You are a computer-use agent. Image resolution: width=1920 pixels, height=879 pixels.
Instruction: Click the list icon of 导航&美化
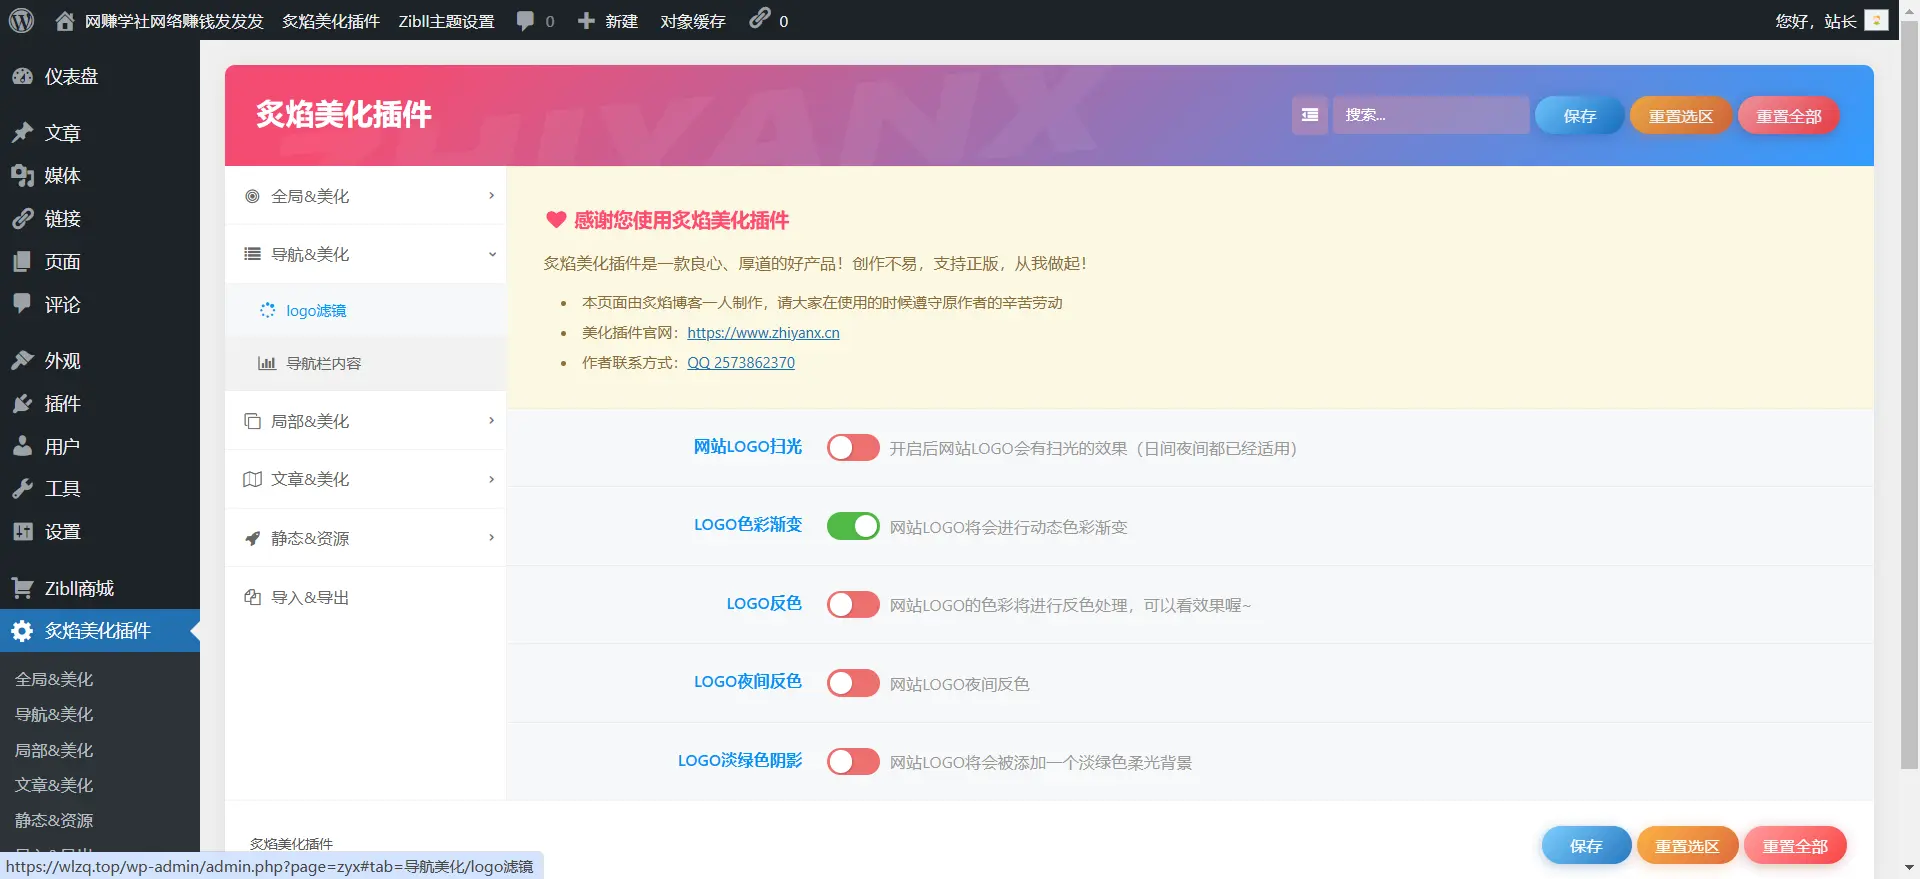tap(252, 254)
